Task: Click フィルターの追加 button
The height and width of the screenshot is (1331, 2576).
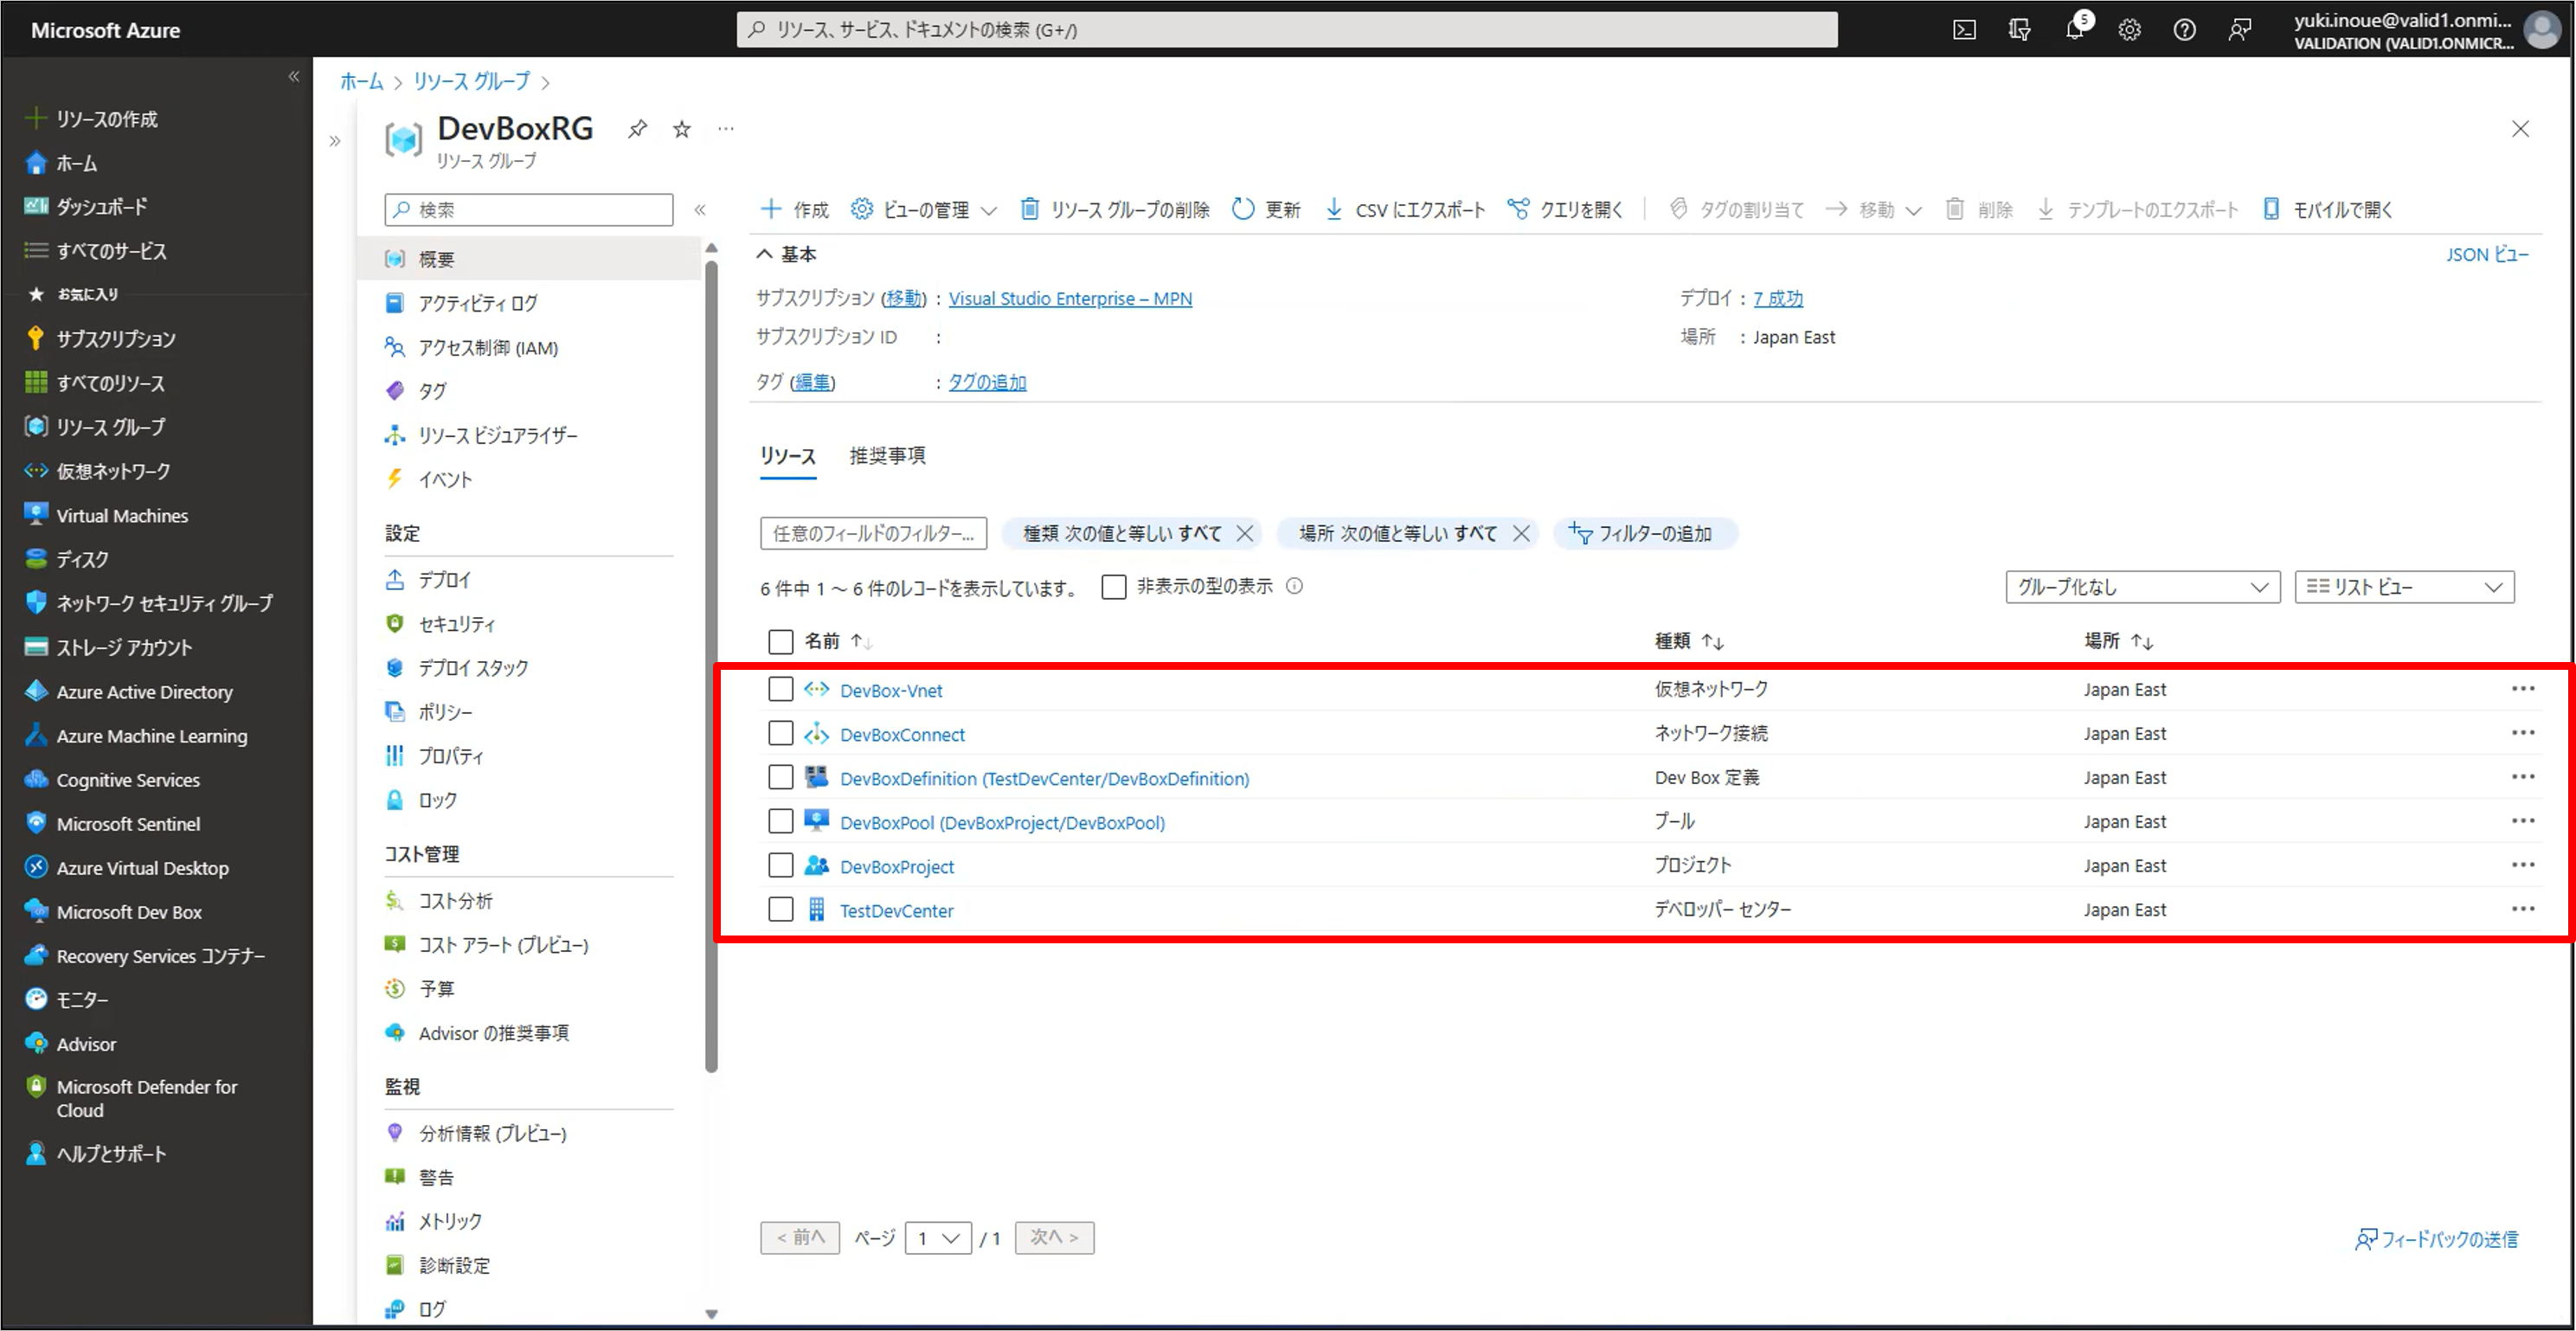Action: pyautogui.click(x=1645, y=533)
